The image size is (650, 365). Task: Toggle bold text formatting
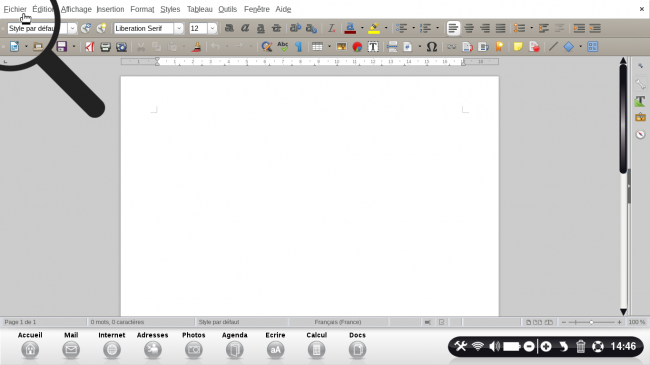[x=229, y=28]
